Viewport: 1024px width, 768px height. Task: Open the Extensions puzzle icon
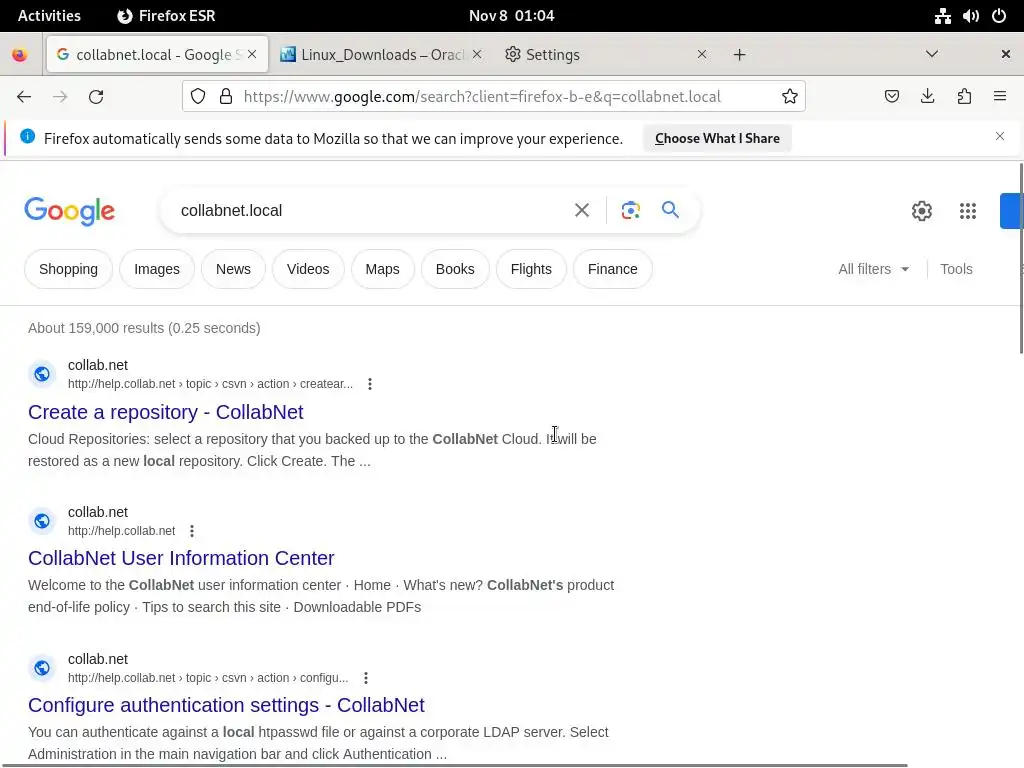click(x=964, y=97)
